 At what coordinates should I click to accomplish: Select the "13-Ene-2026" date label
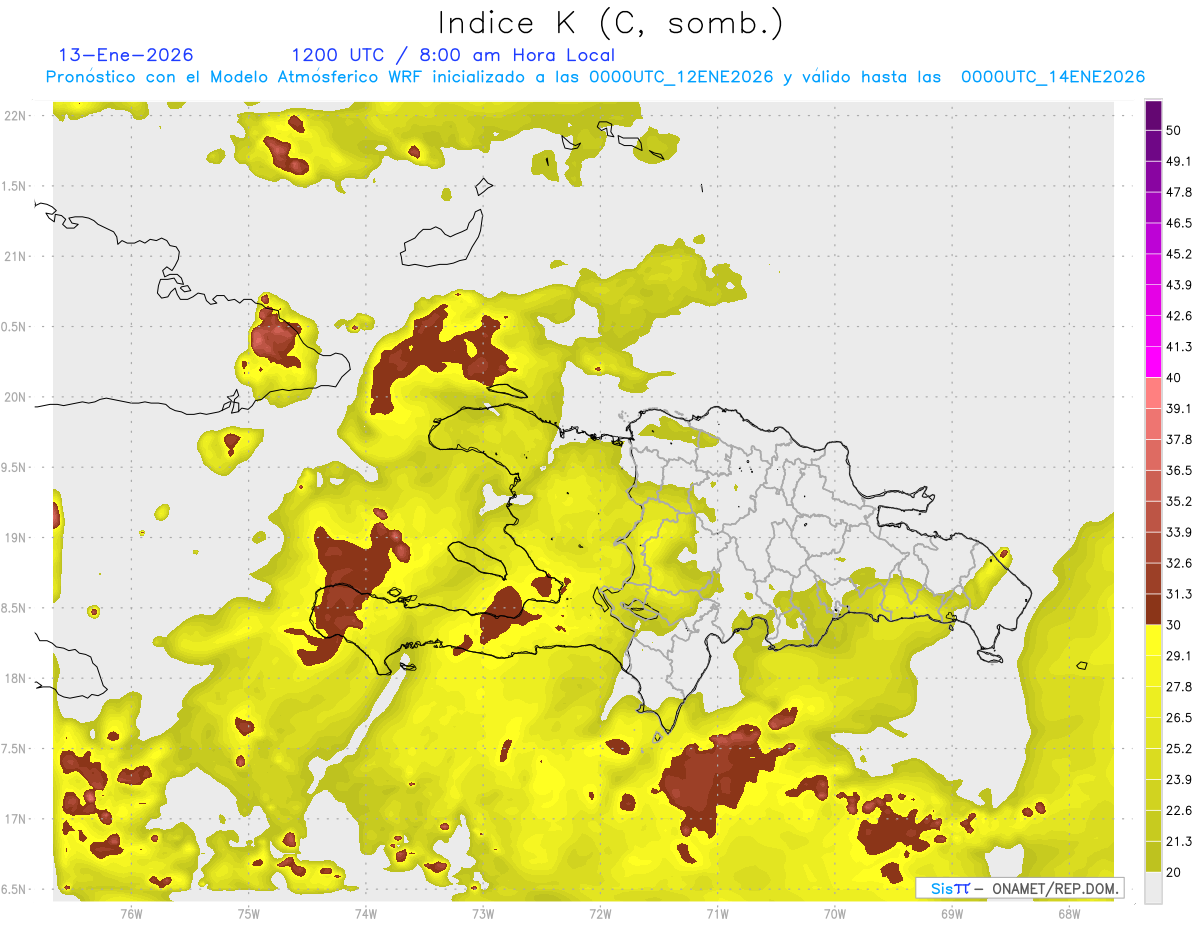pyautogui.click(x=126, y=55)
